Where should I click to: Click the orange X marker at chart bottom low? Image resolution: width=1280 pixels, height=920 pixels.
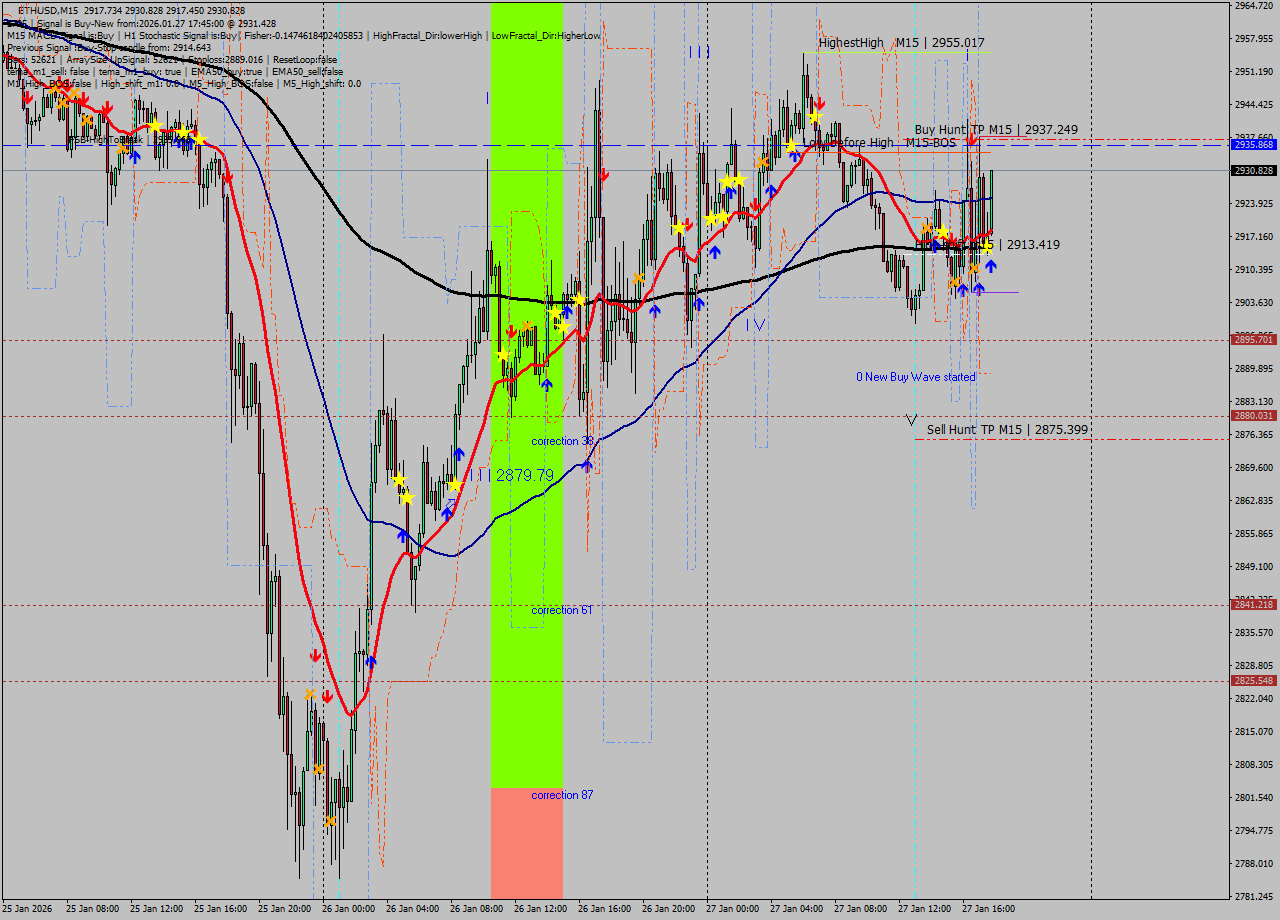(329, 821)
